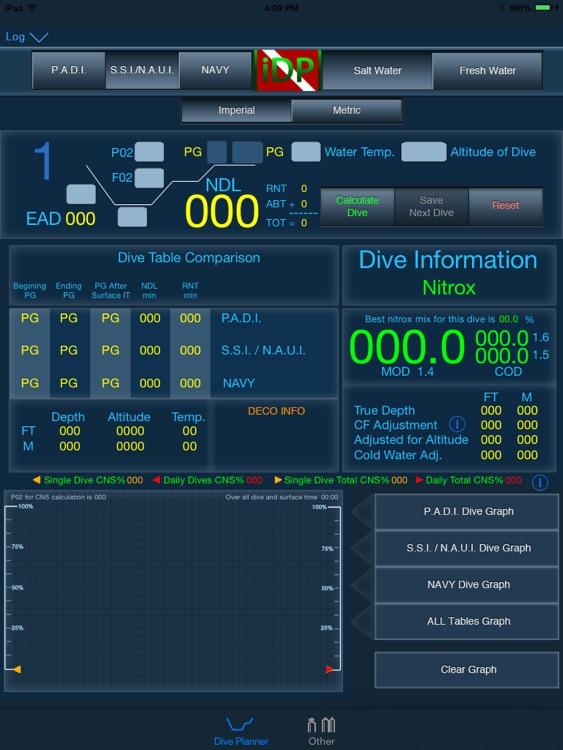Tap the P02 input field
The image size is (563, 750).
(149, 152)
